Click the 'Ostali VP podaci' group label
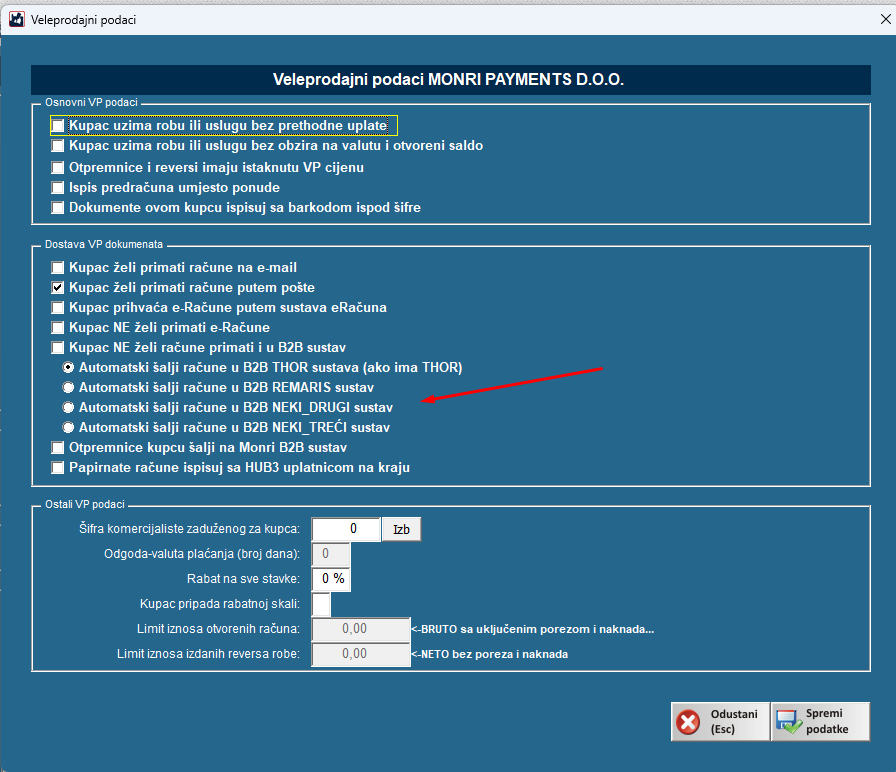896x772 pixels. point(85,505)
